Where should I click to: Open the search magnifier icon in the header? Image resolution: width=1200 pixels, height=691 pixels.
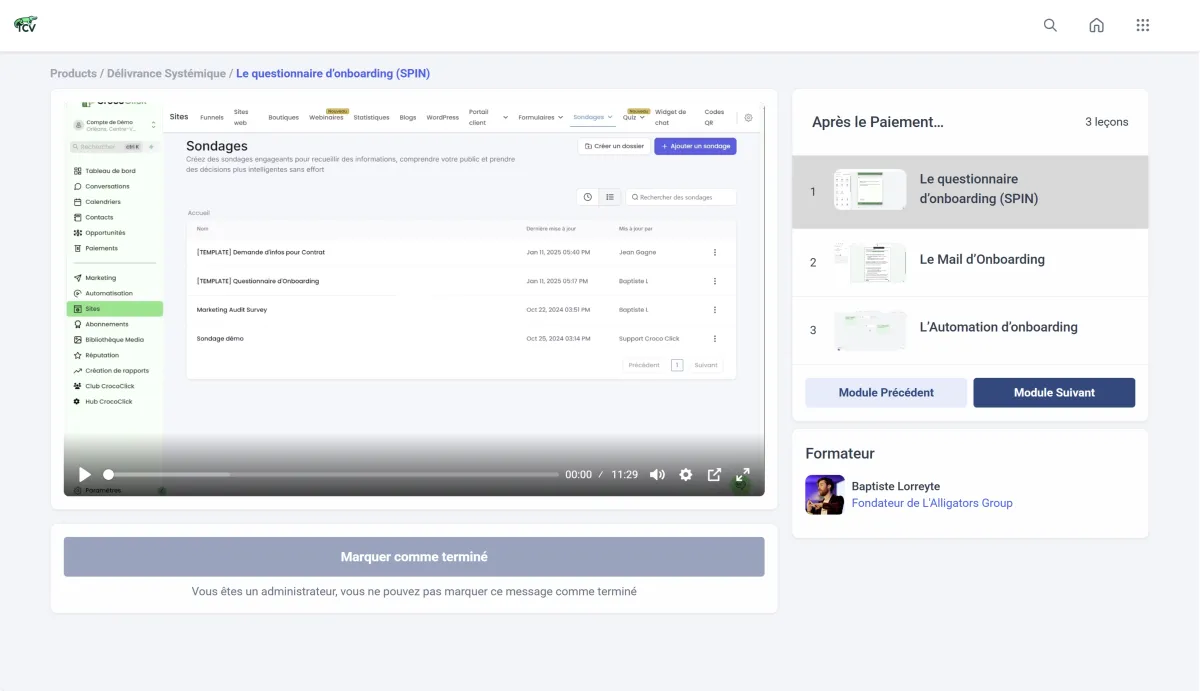[x=1050, y=25]
